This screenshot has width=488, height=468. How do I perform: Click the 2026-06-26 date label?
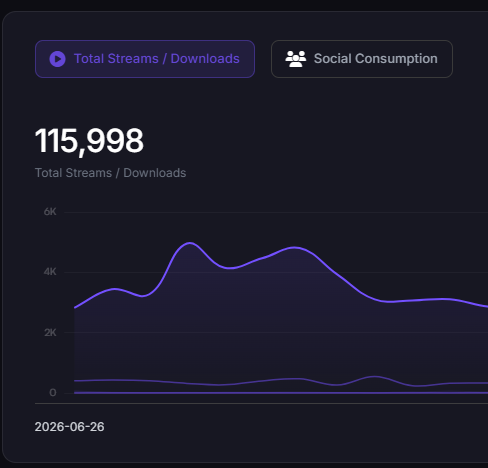pos(69,427)
